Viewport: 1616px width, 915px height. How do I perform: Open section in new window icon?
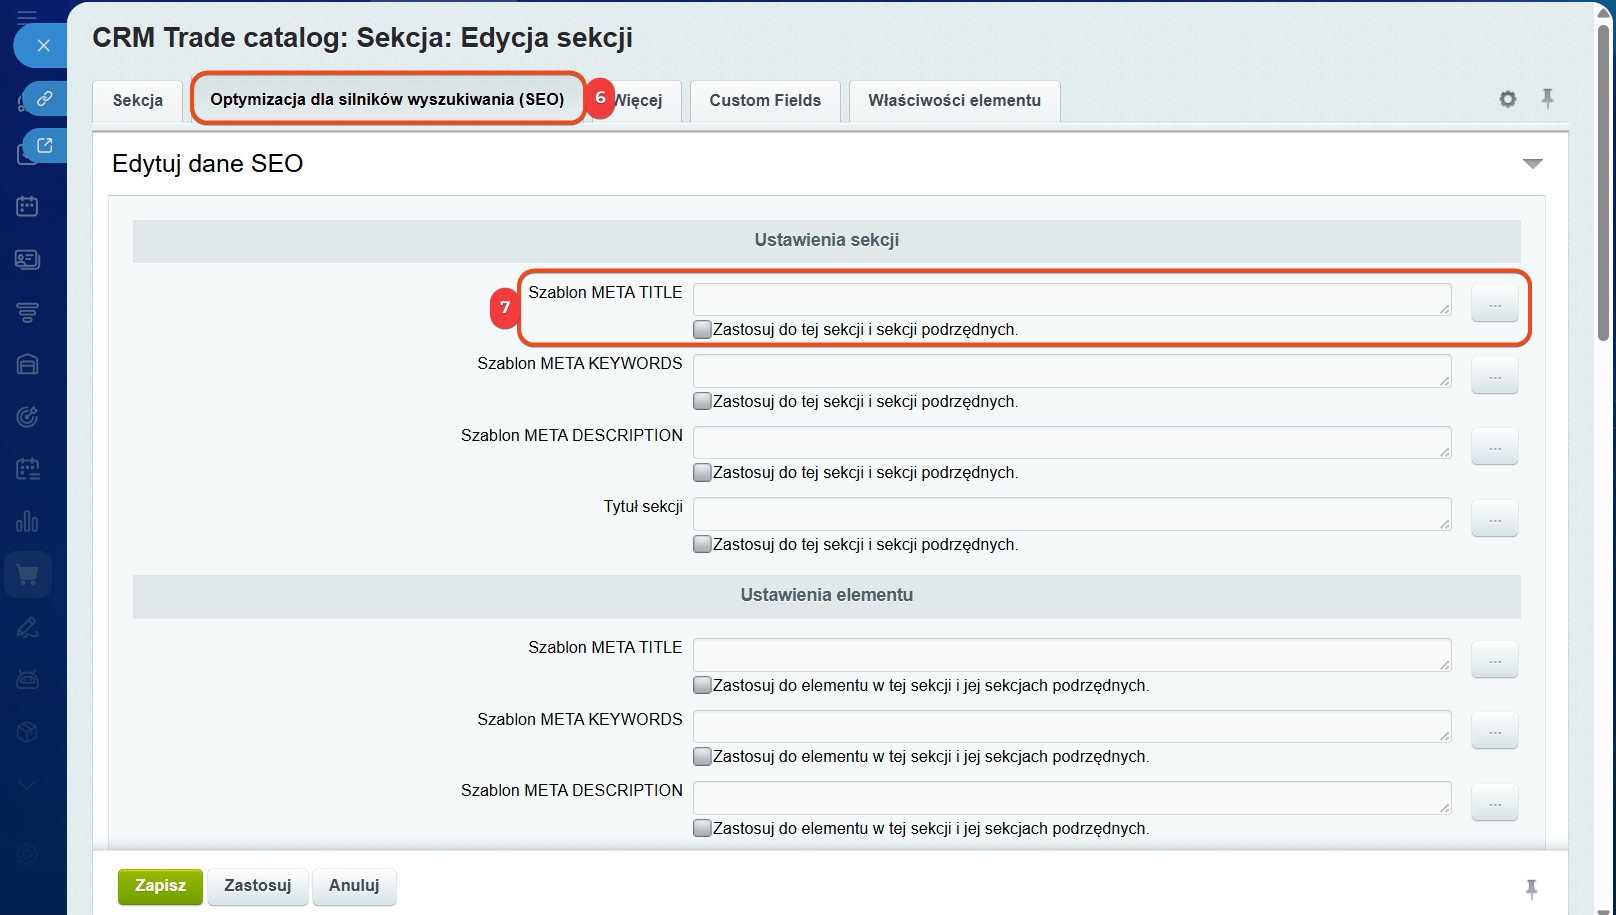(x=45, y=146)
